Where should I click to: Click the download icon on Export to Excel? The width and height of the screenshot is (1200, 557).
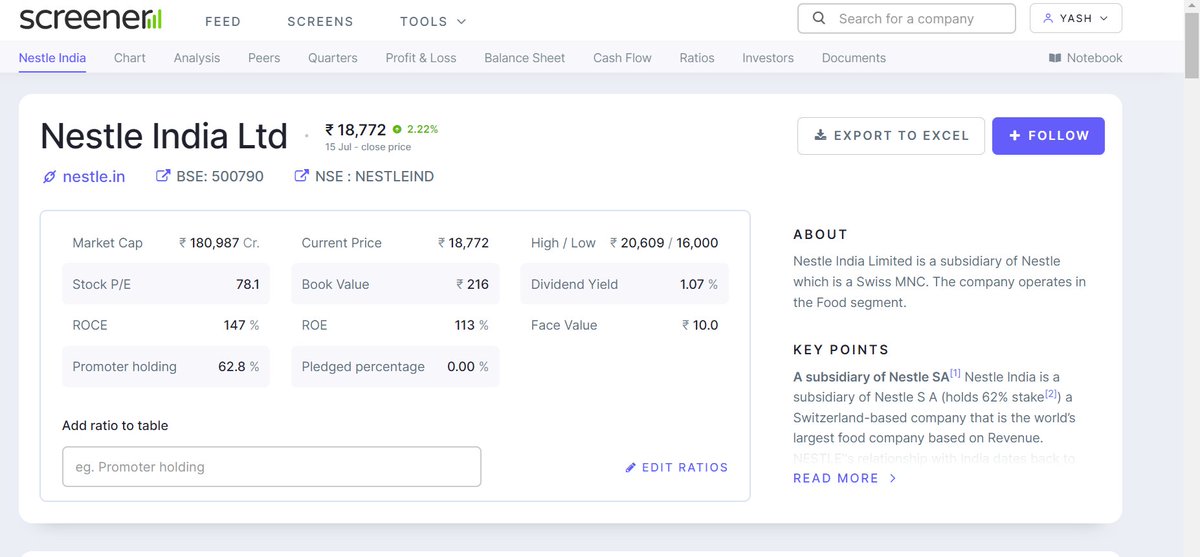point(820,135)
